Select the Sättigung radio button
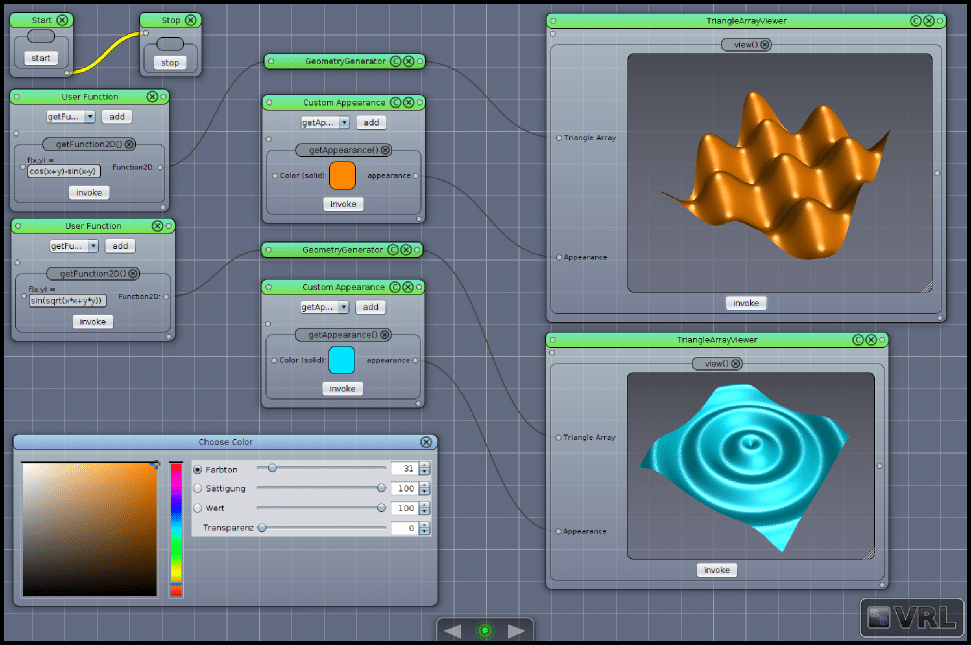971x645 pixels. coord(197,488)
